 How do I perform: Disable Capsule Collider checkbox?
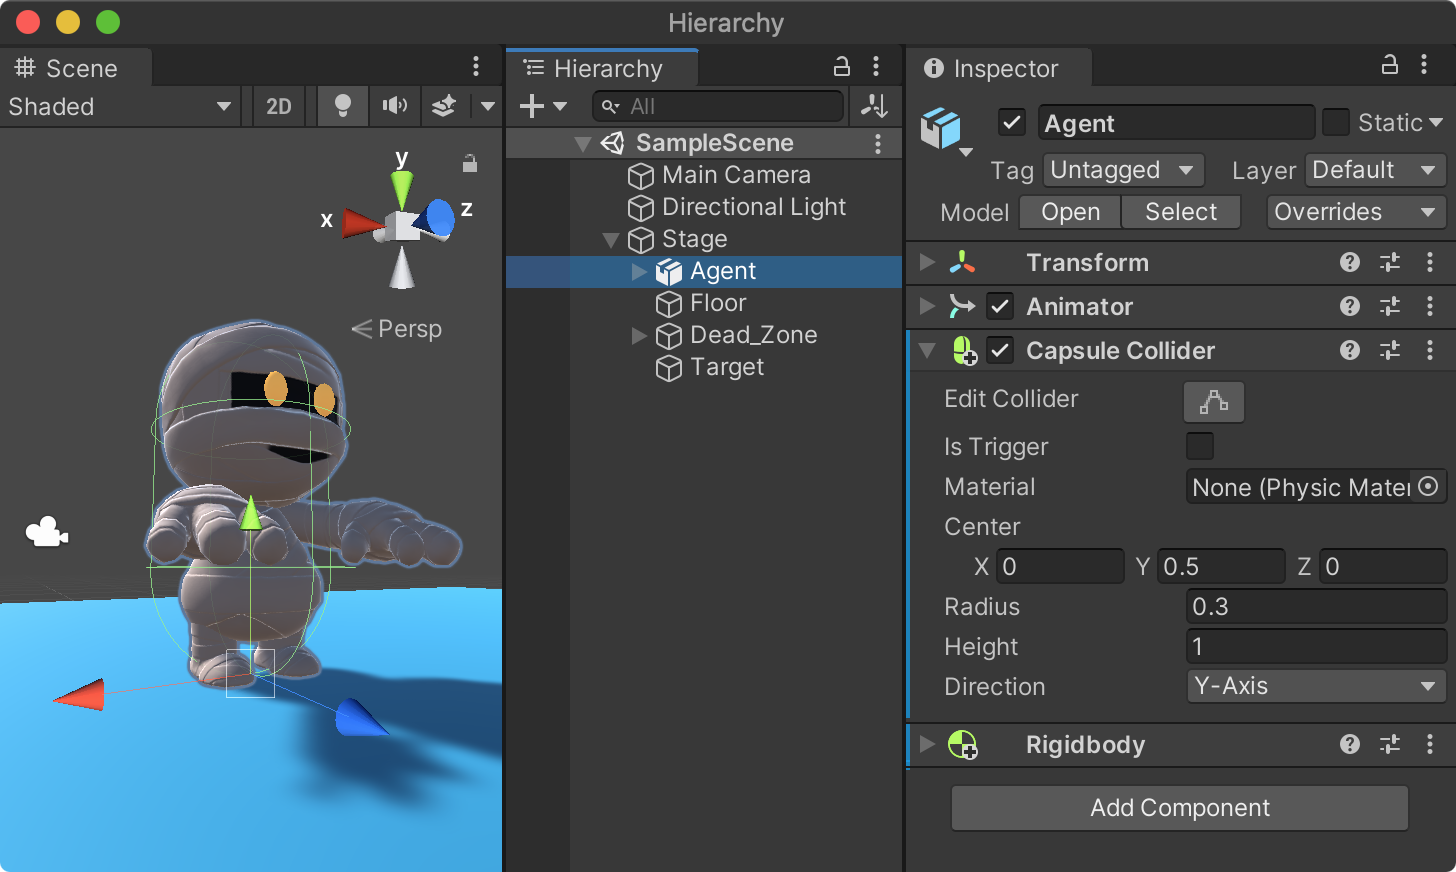pyautogui.click(x=1000, y=350)
